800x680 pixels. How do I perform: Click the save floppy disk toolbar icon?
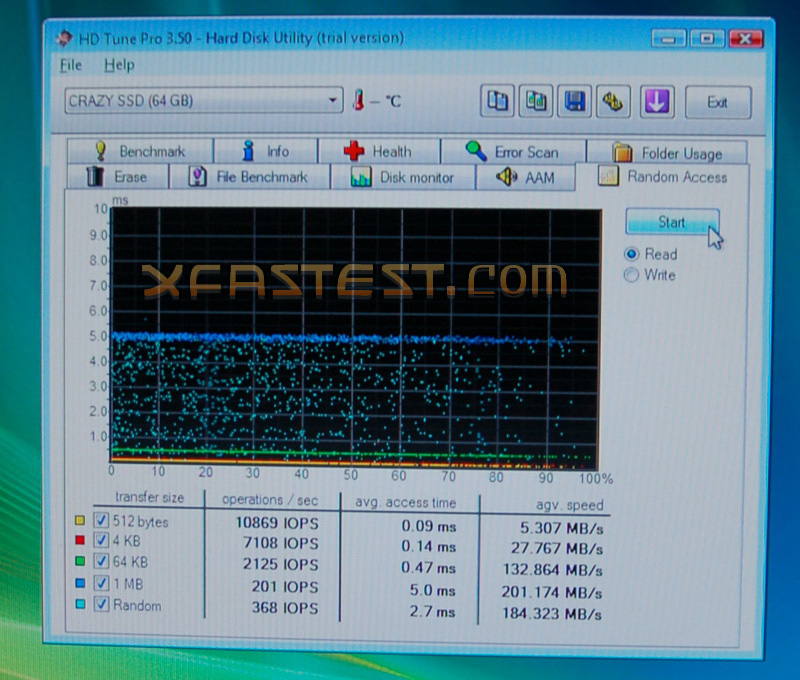coord(574,102)
